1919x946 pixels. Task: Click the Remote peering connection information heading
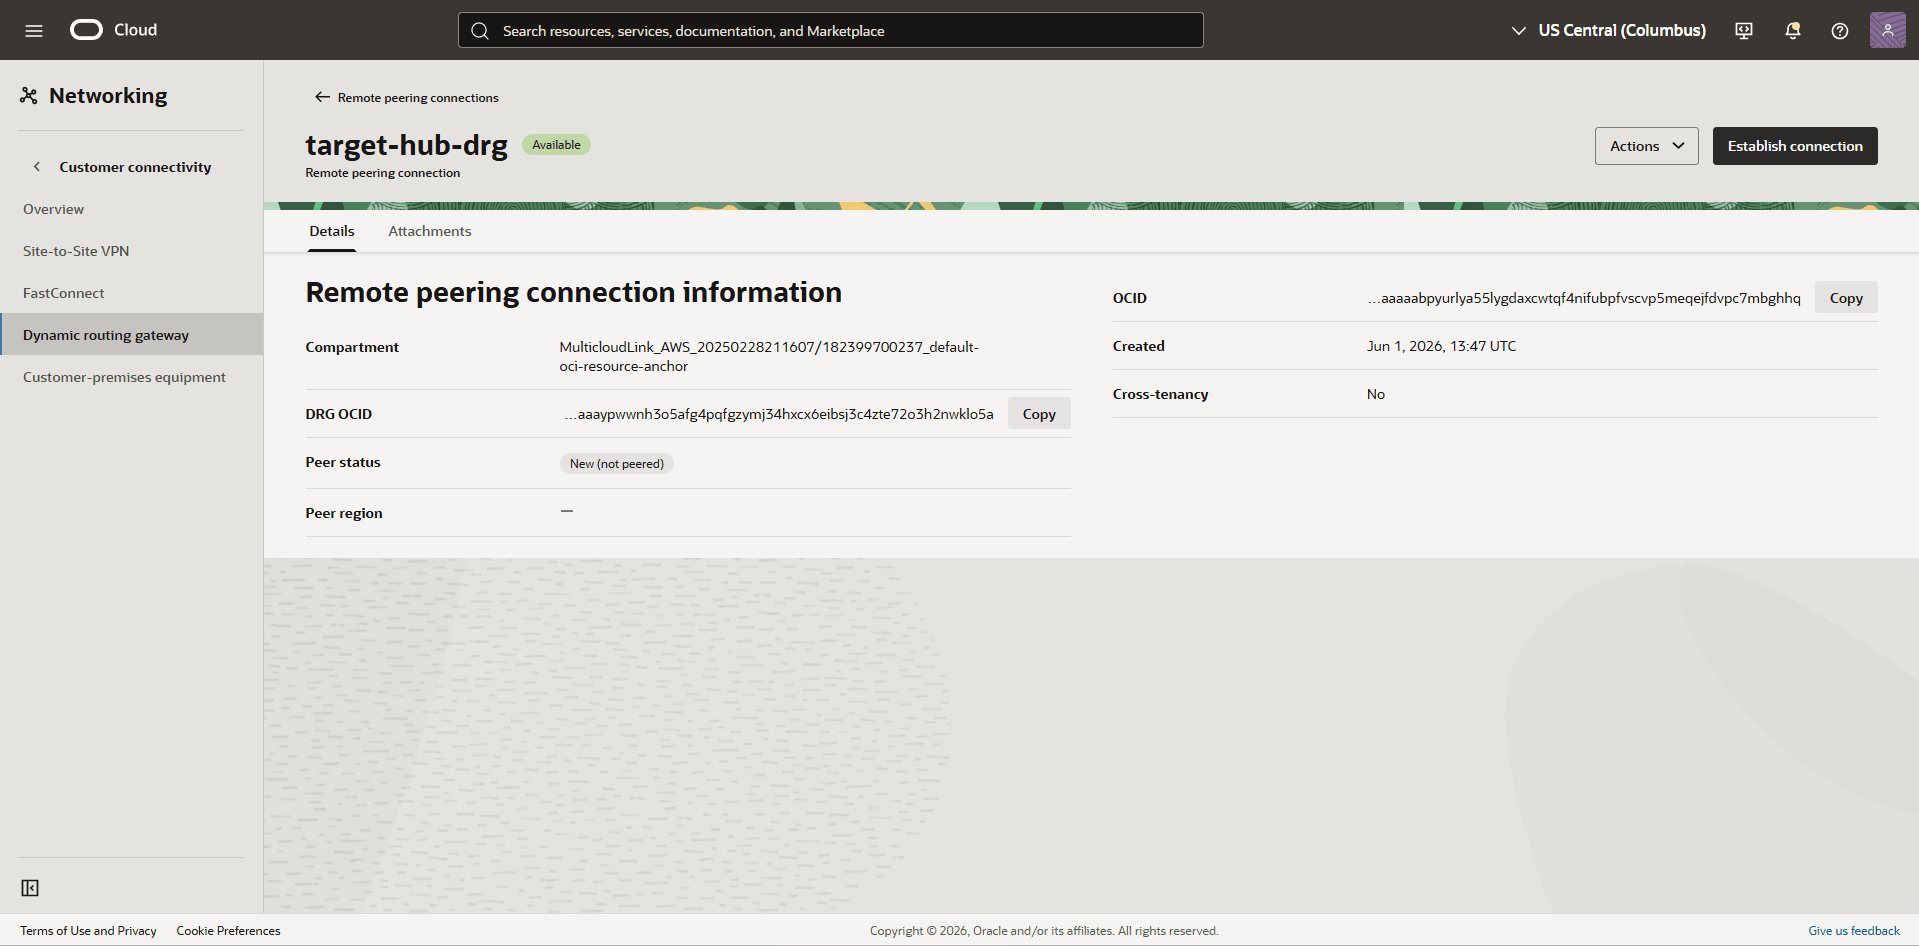coord(574,292)
